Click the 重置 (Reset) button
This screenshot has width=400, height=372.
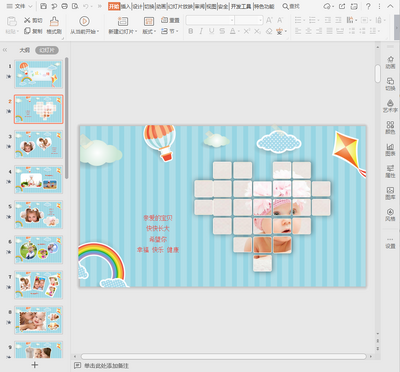tap(170, 20)
